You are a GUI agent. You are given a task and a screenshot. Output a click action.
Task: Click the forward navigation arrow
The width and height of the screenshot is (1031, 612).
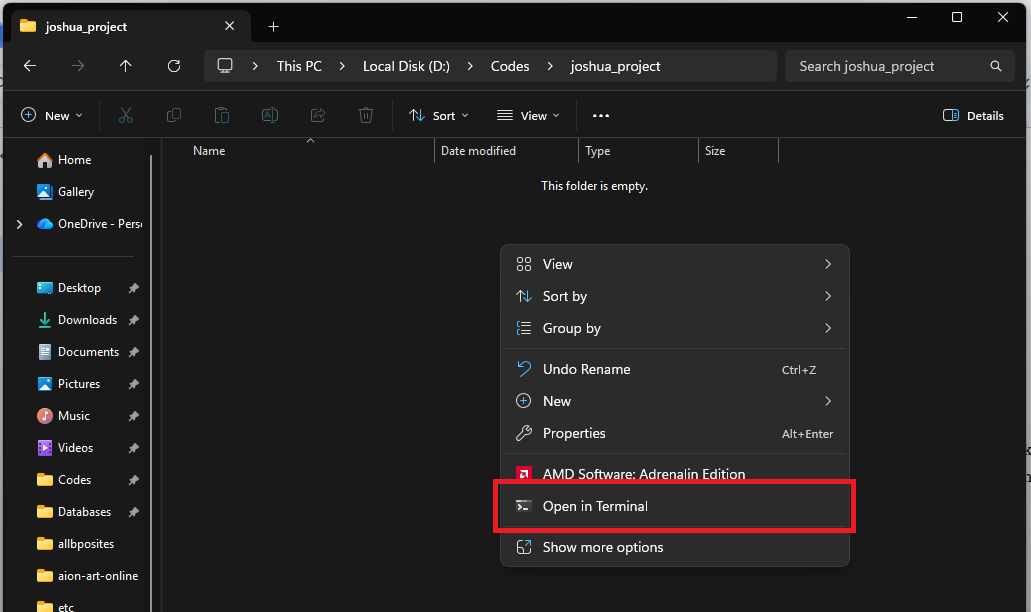coord(78,66)
